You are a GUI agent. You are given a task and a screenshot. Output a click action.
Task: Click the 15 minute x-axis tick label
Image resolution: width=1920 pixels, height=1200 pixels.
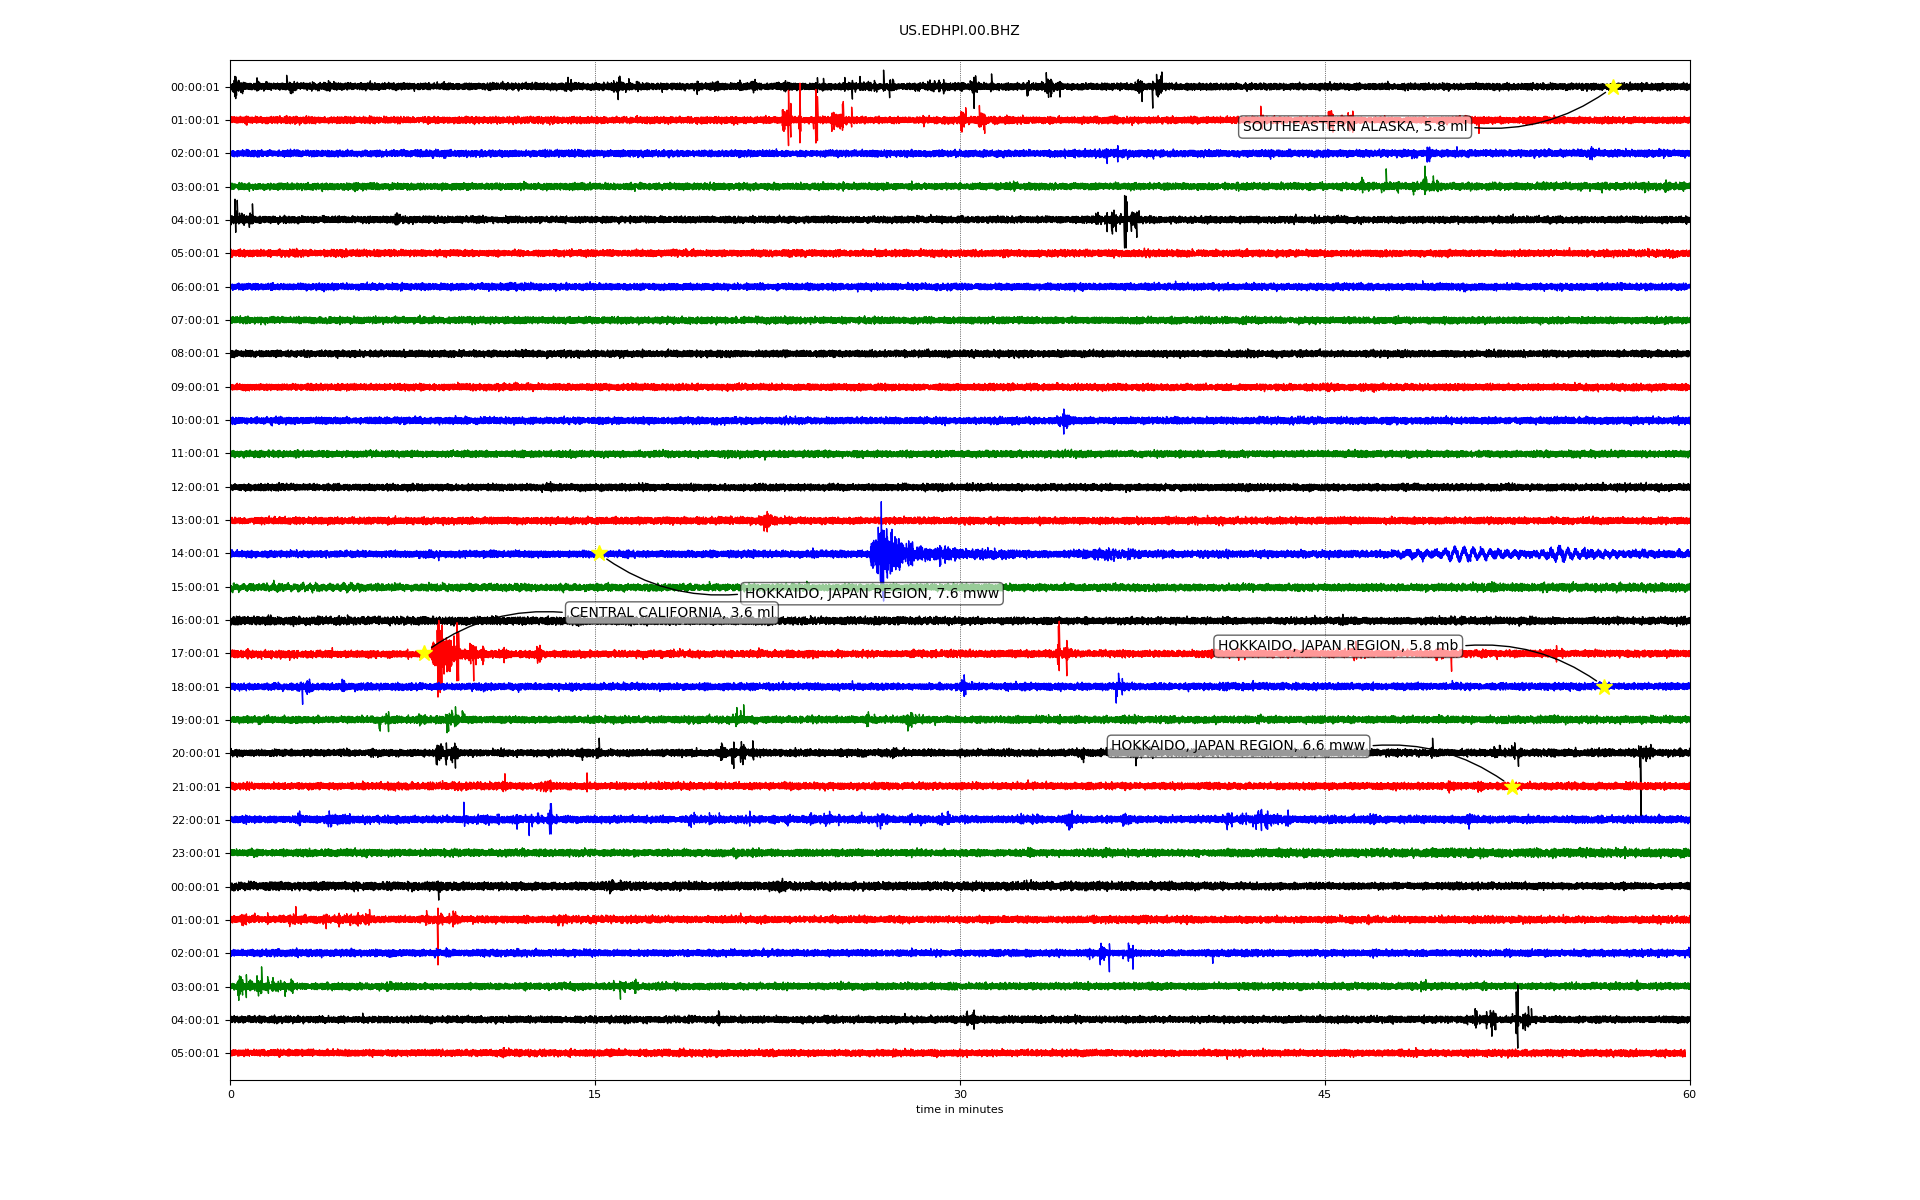(x=595, y=1094)
